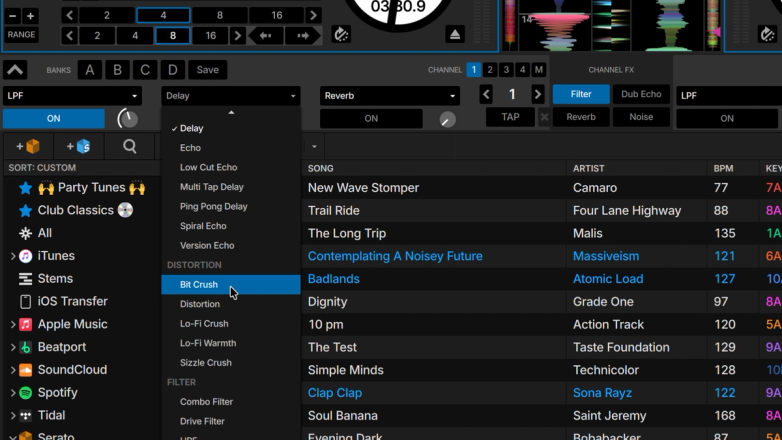Assign FX to channel M
This screenshot has width=782, height=440.
[x=539, y=70]
